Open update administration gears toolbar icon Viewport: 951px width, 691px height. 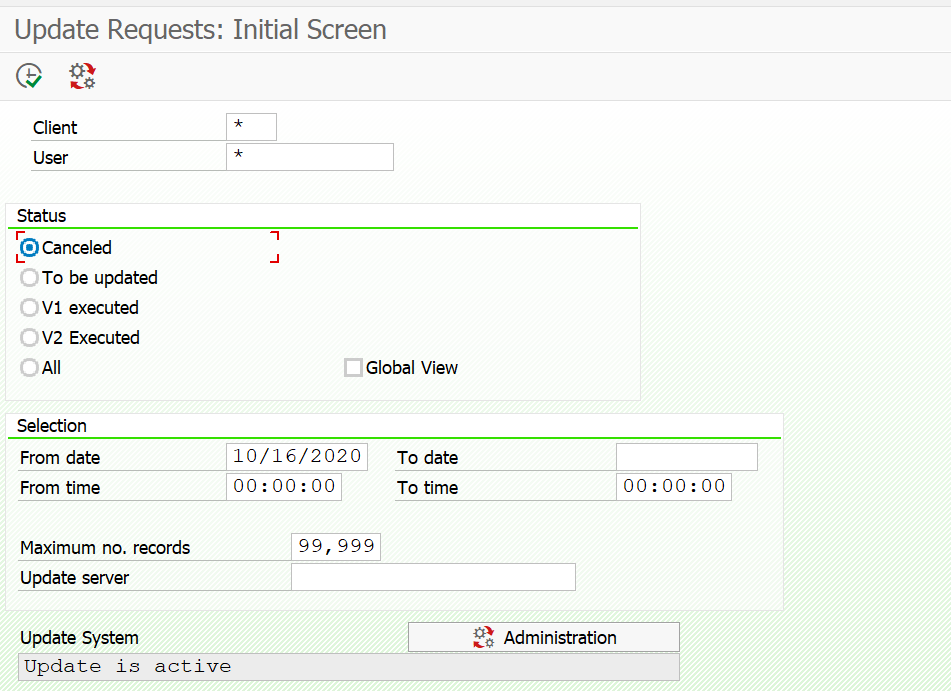coord(82,76)
